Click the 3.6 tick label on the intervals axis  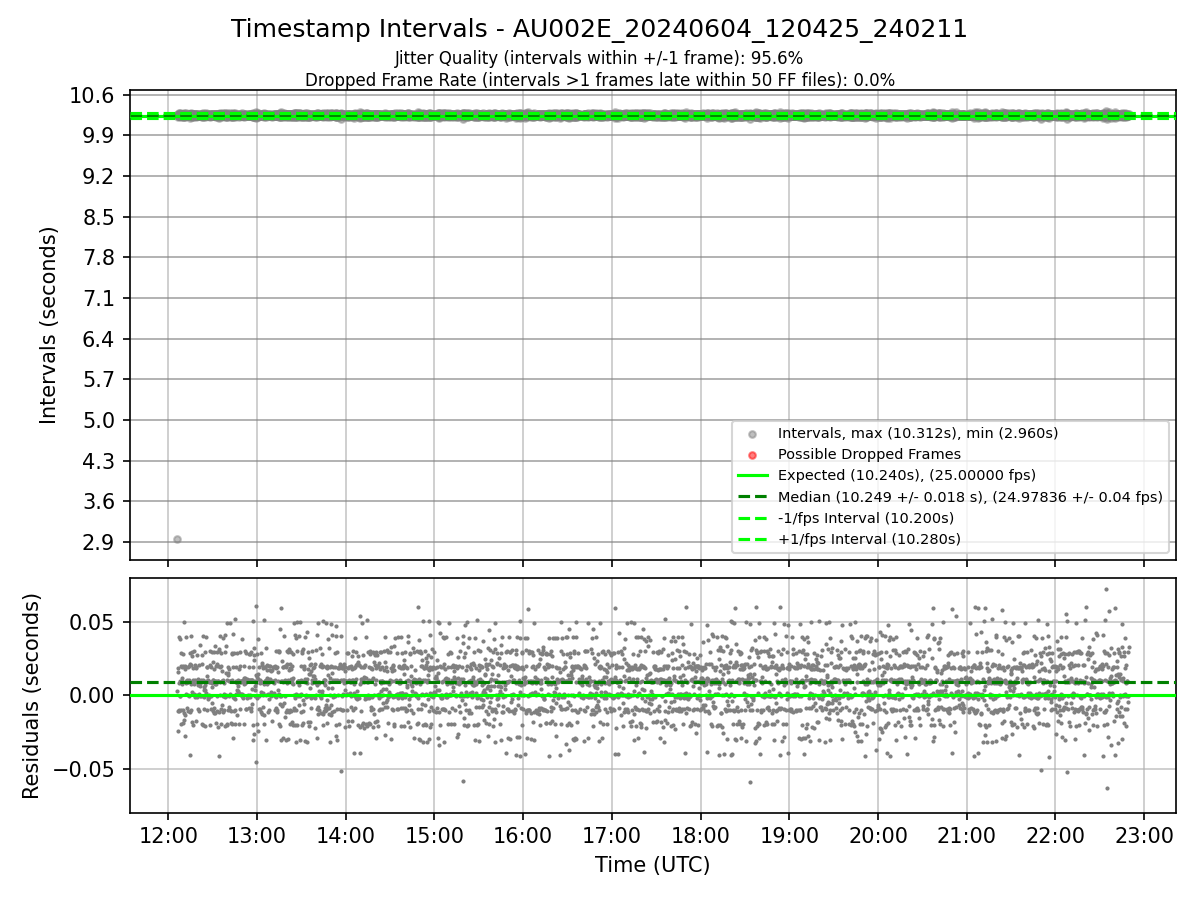(x=100, y=502)
